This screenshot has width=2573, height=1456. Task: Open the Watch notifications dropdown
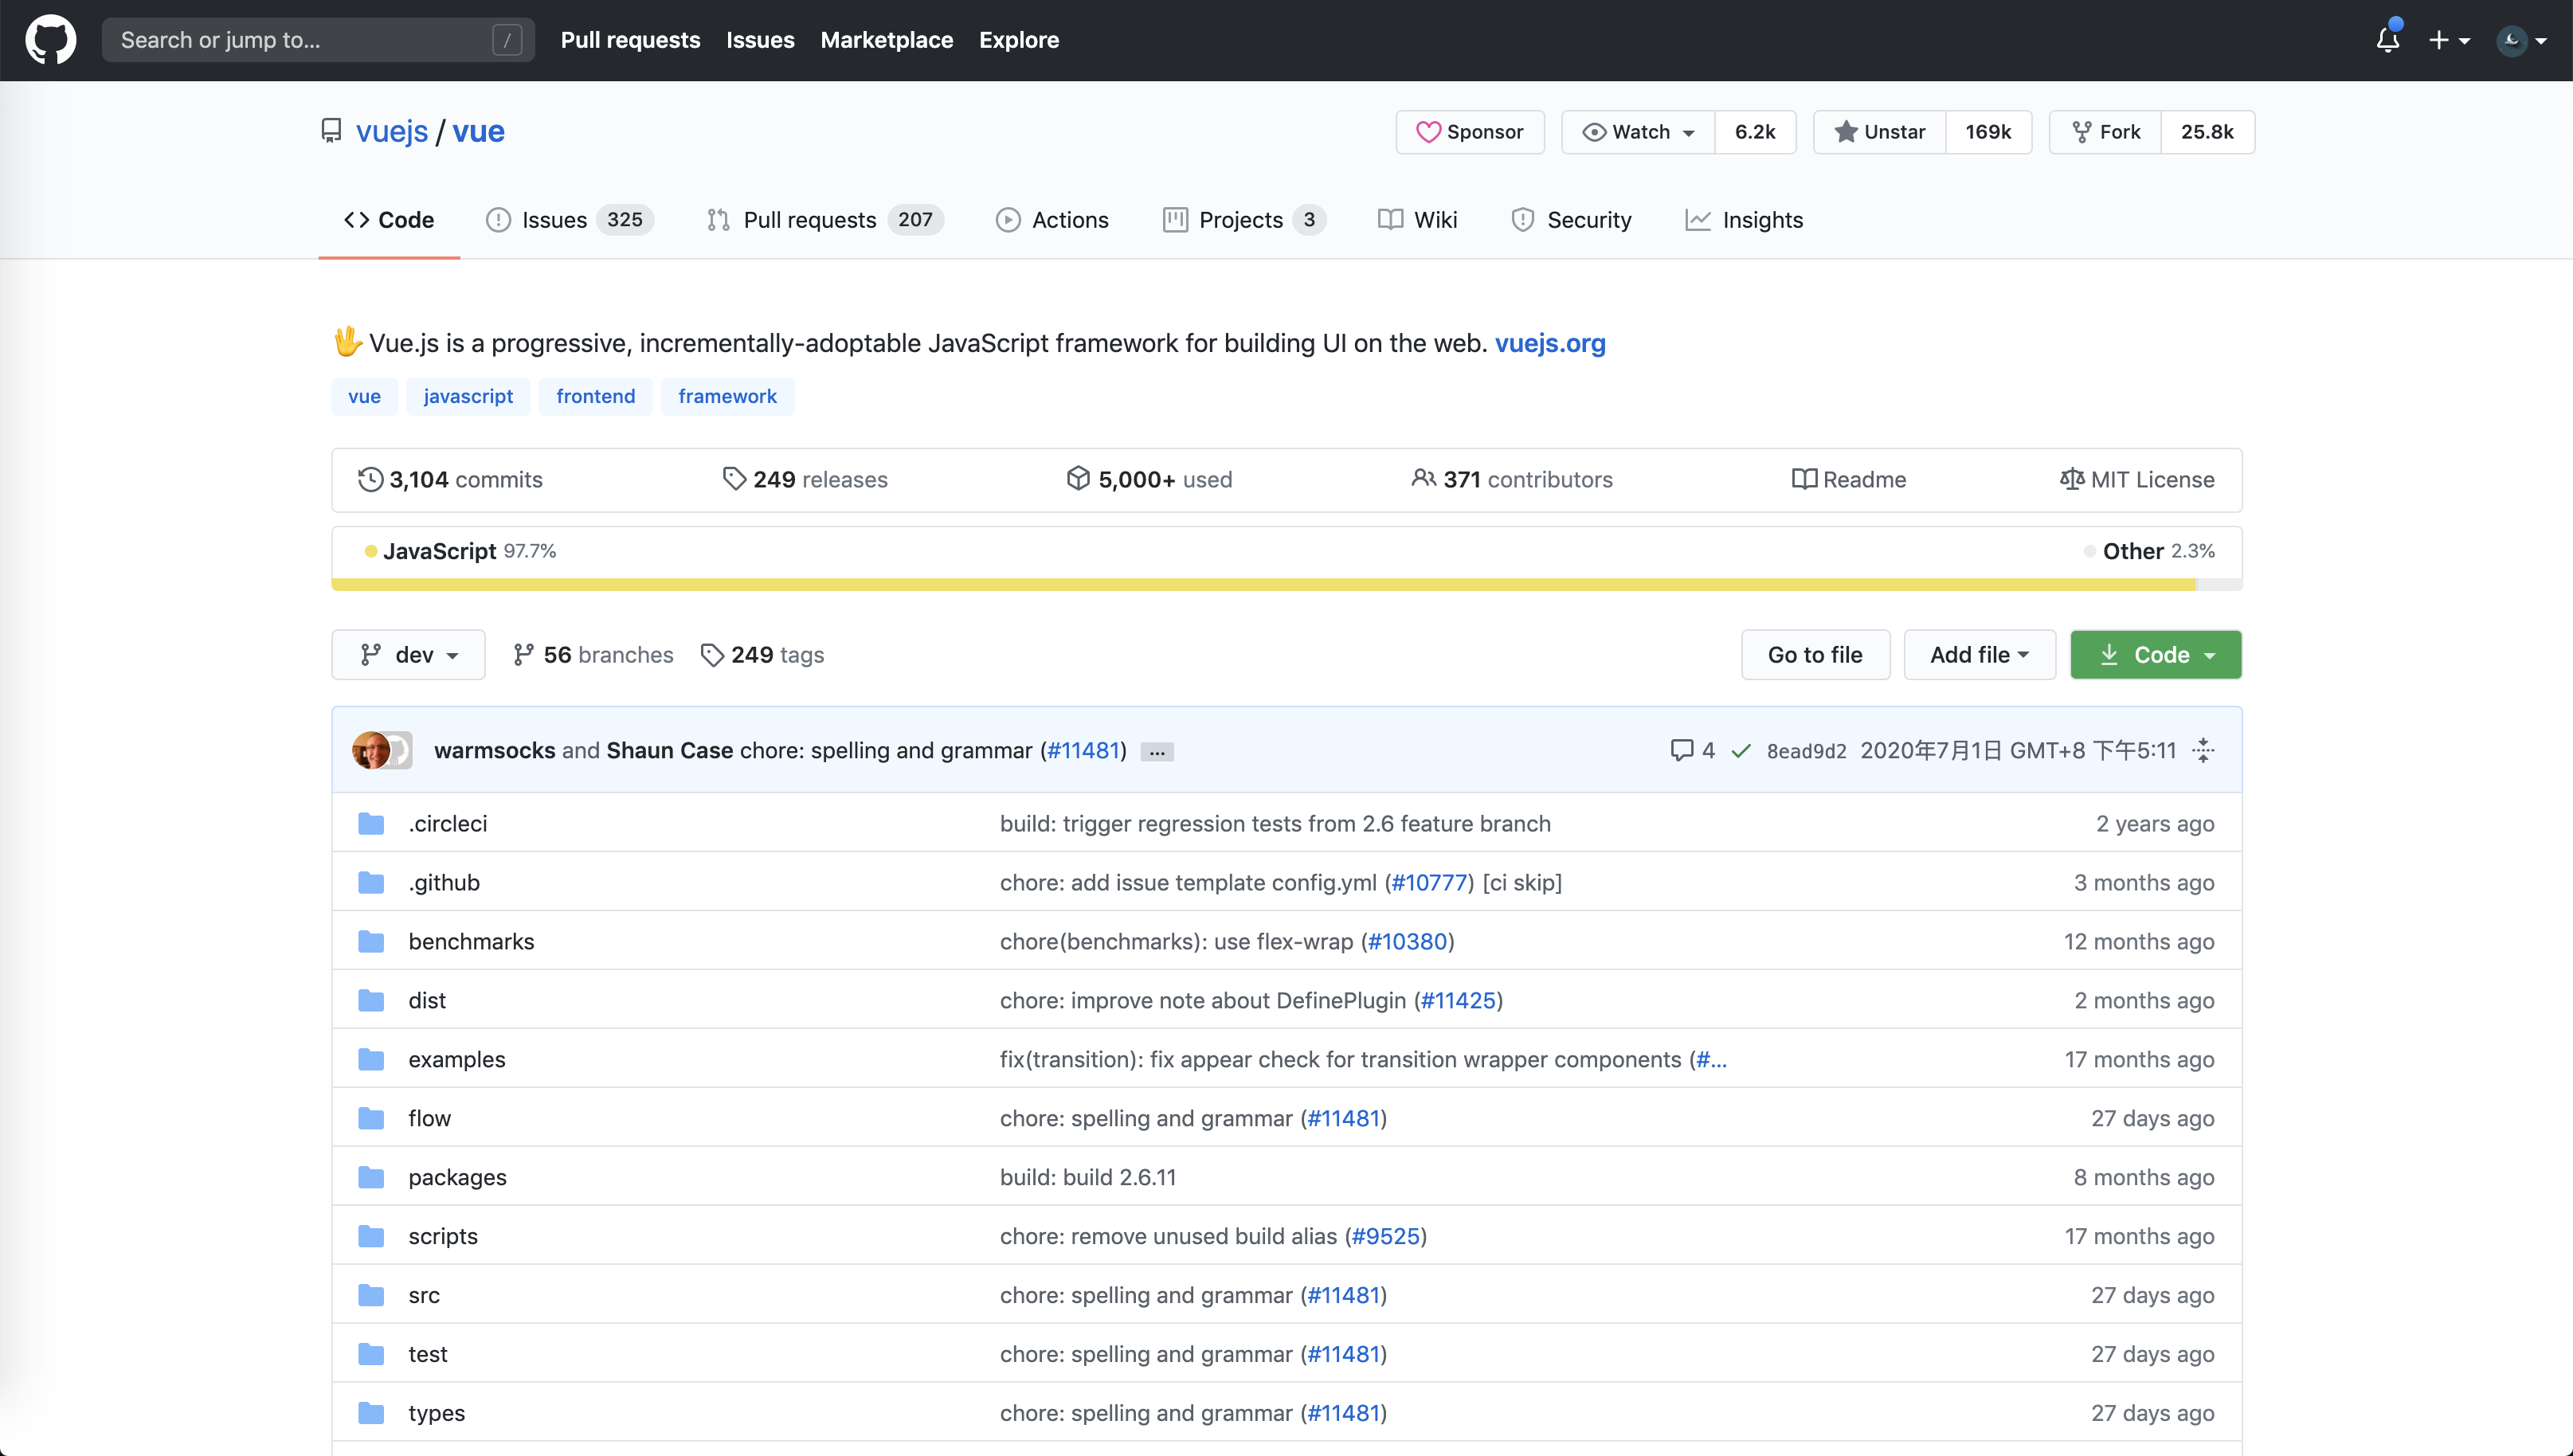point(1638,132)
